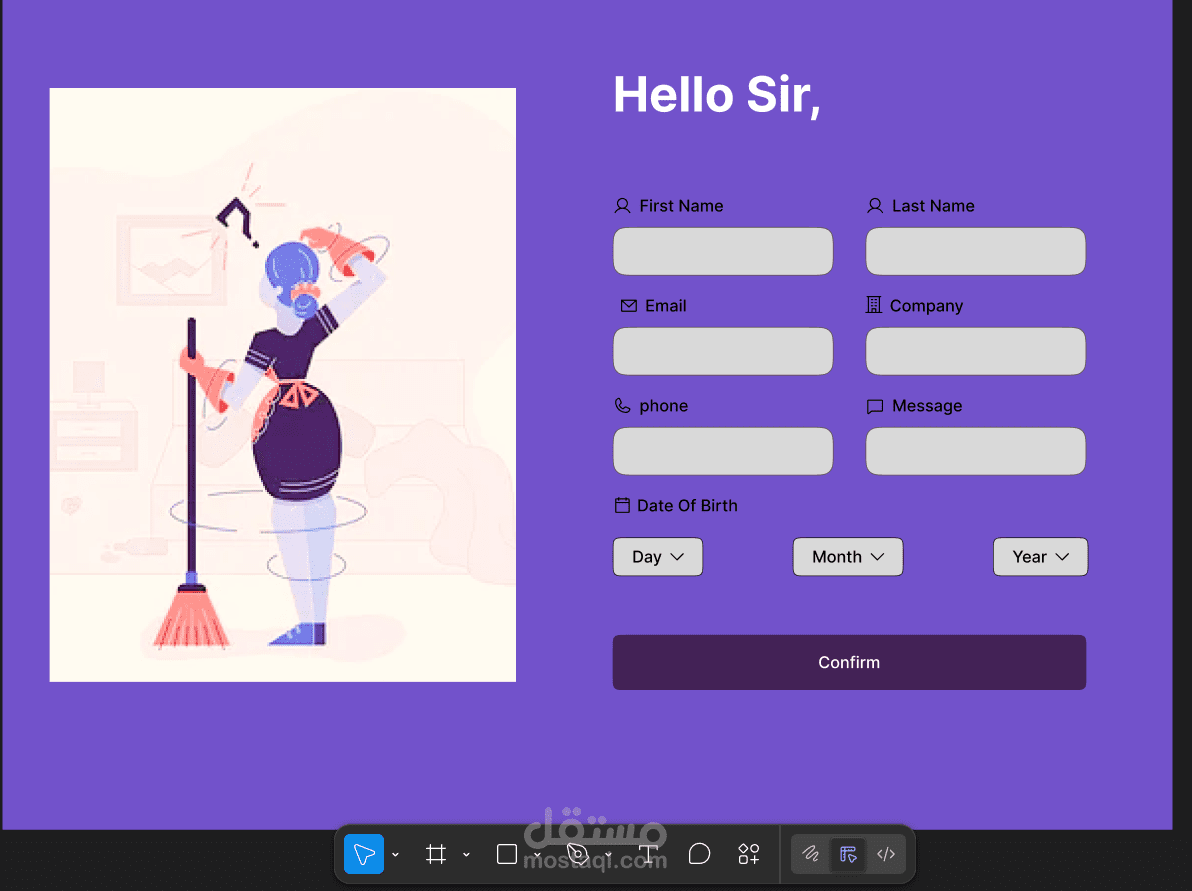Click the Message input field

[975, 451]
